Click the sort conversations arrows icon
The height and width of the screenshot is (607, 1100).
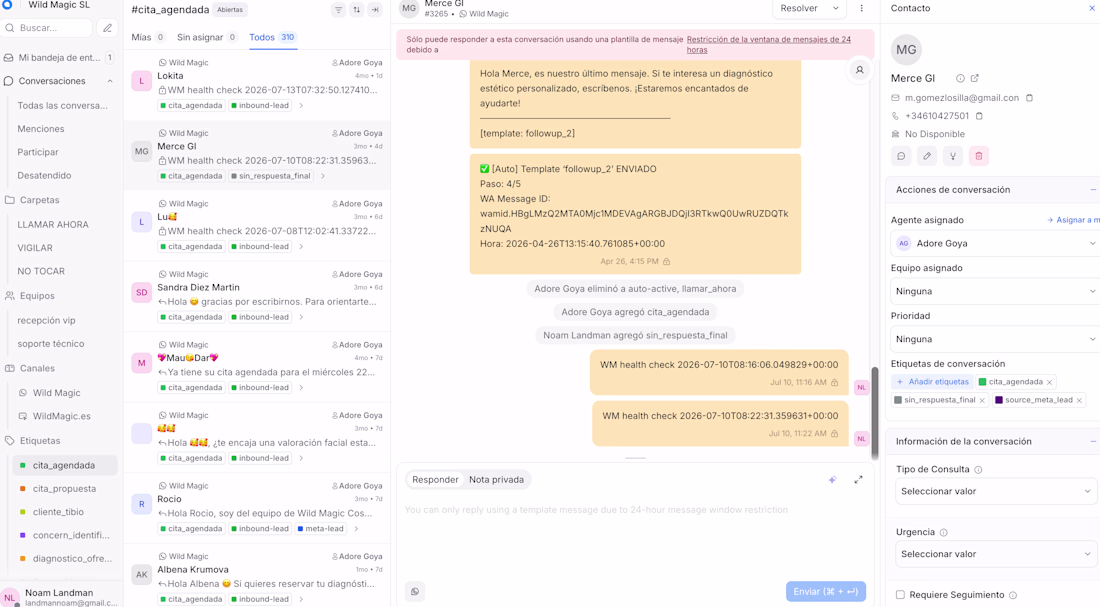pyautogui.click(x=356, y=10)
